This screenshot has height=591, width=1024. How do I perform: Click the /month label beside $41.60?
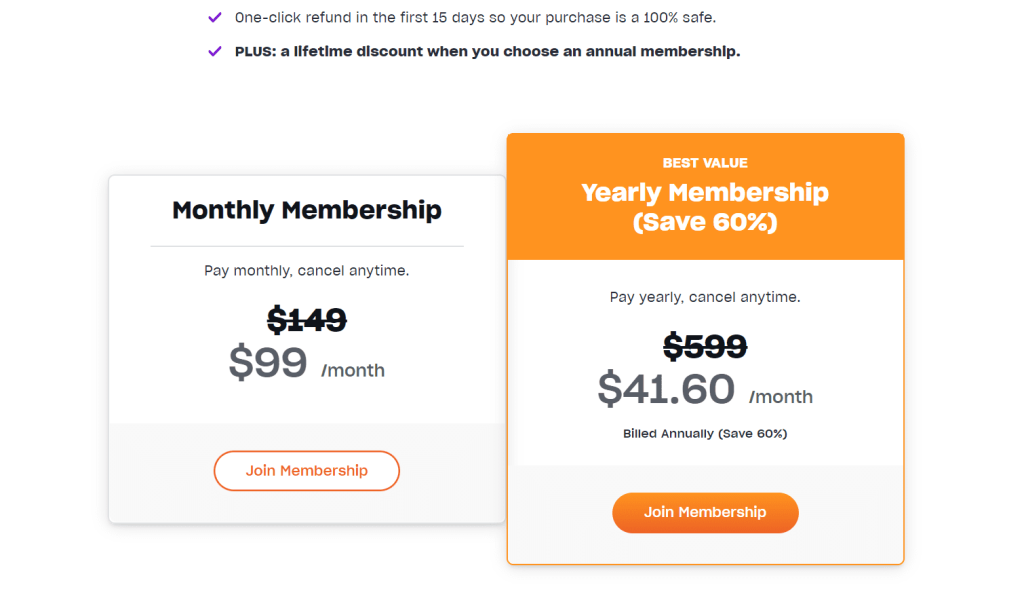coord(781,397)
